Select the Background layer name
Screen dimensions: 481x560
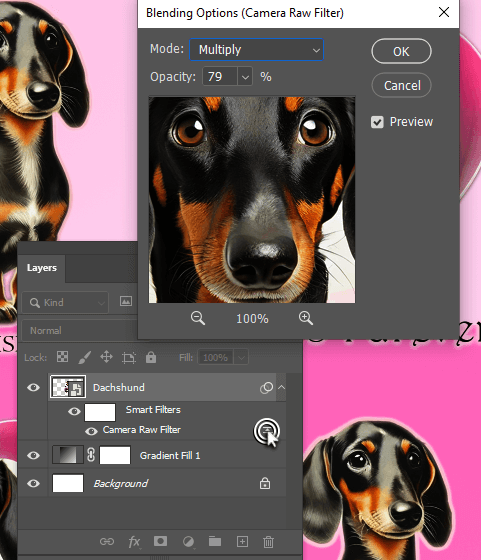120,484
